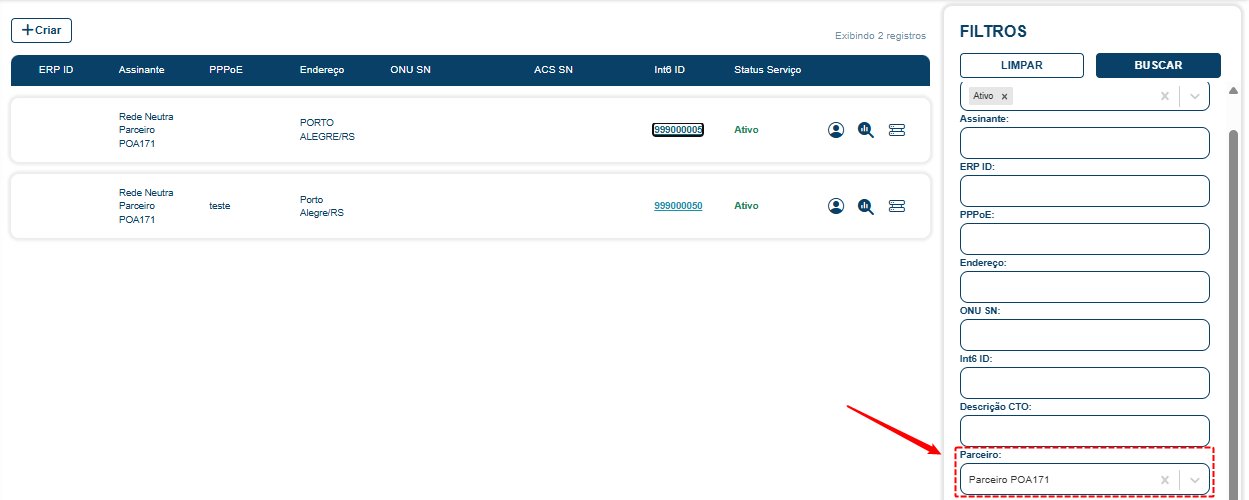Click the Endereço column header
Screen dimensions: 1249x500
click(322, 70)
